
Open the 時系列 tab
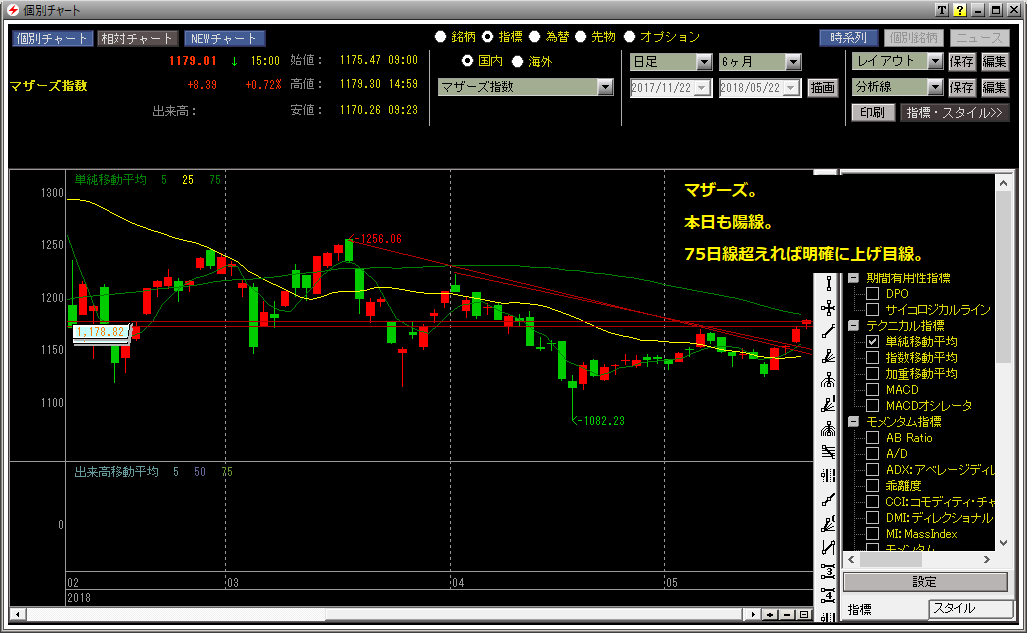[x=849, y=38]
